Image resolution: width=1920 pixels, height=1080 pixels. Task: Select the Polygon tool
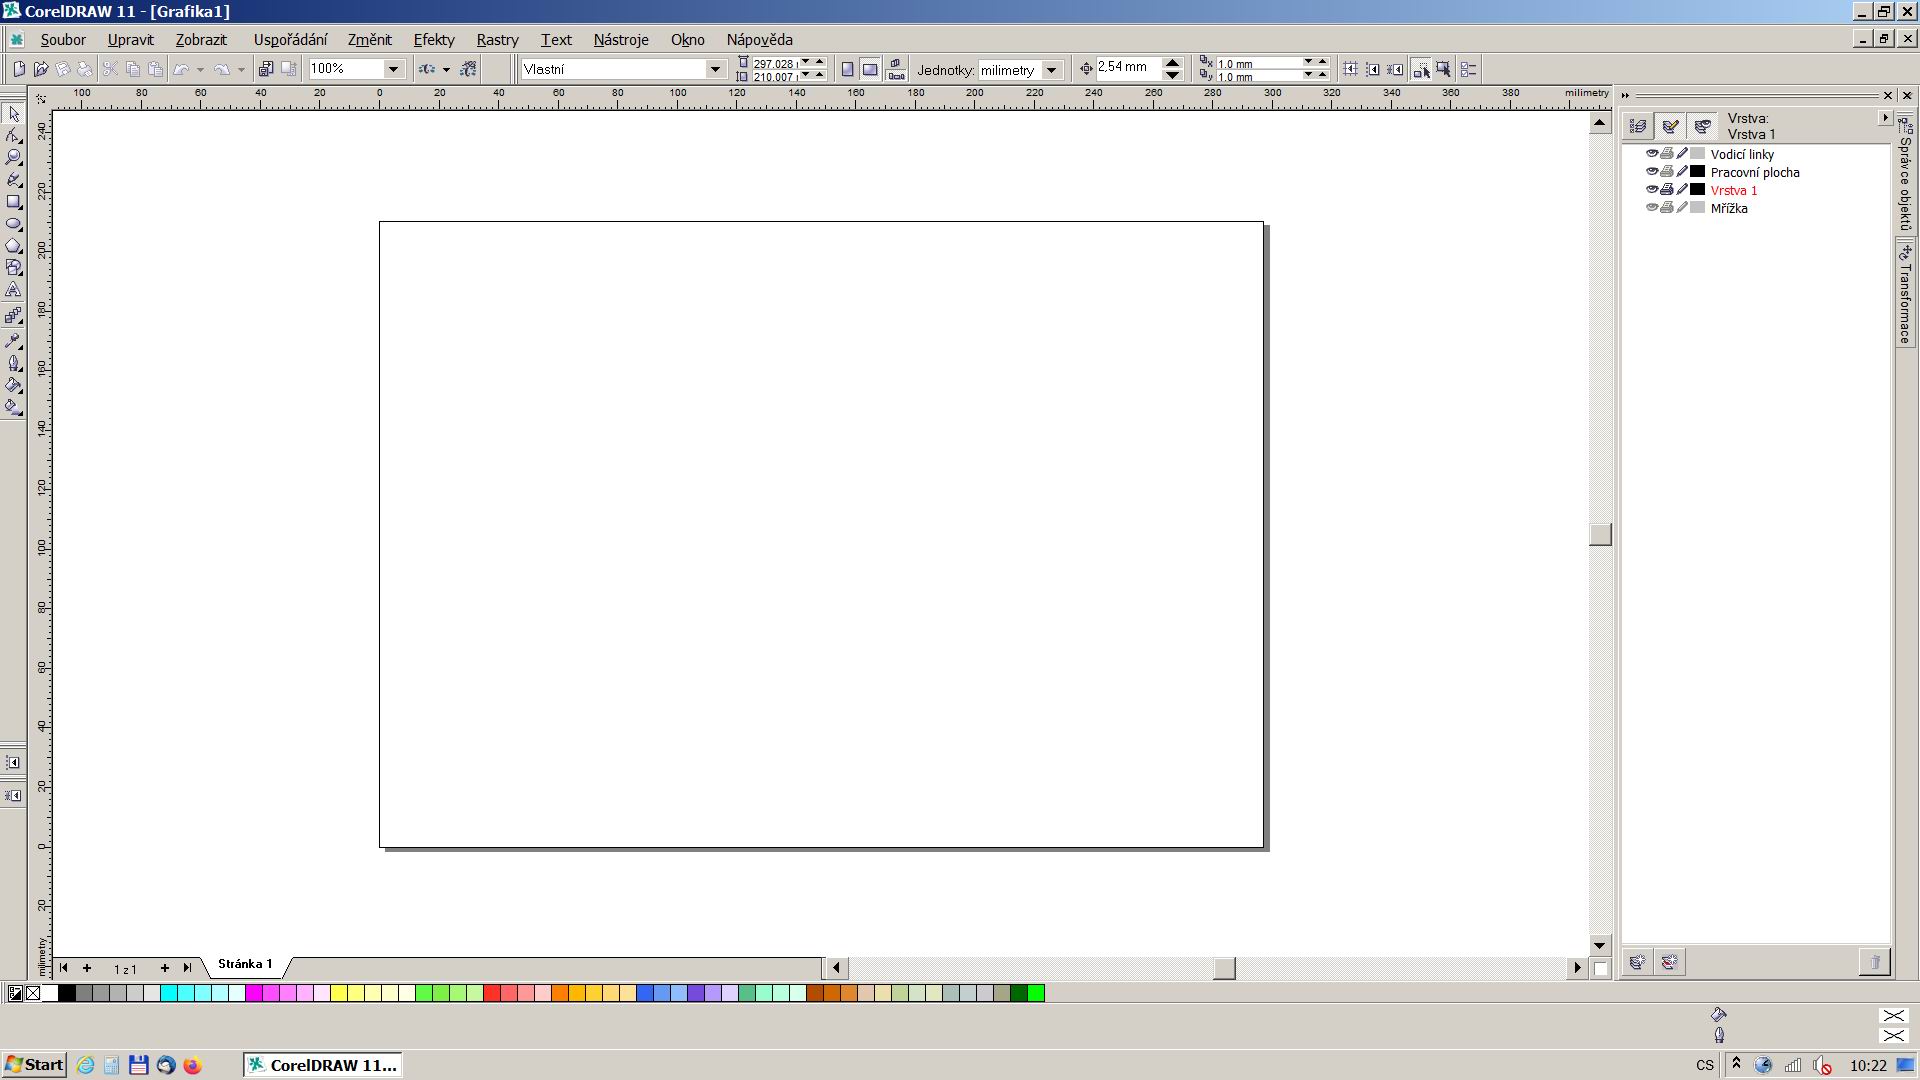pyautogui.click(x=13, y=246)
